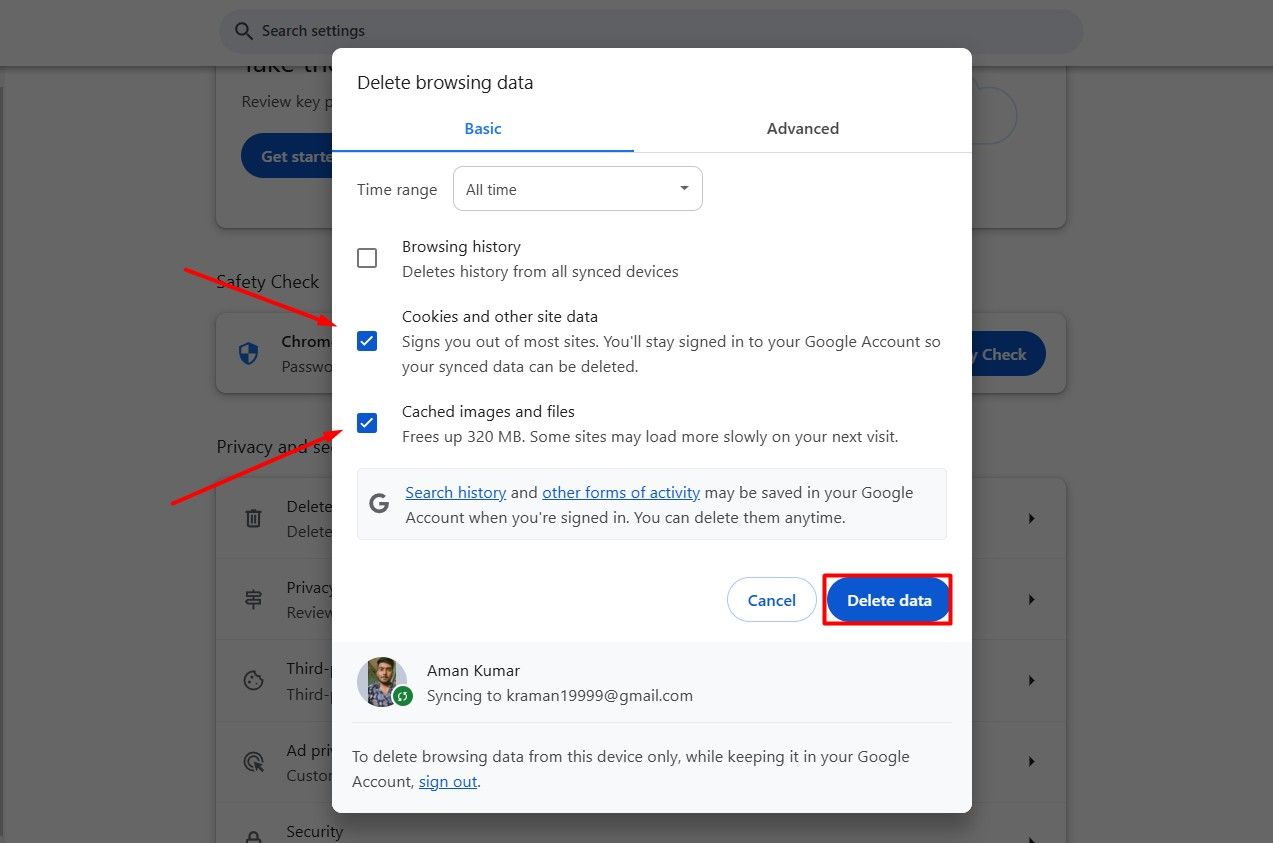Disable Cached images and files
The image size is (1273, 843).
pyautogui.click(x=367, y=422)
